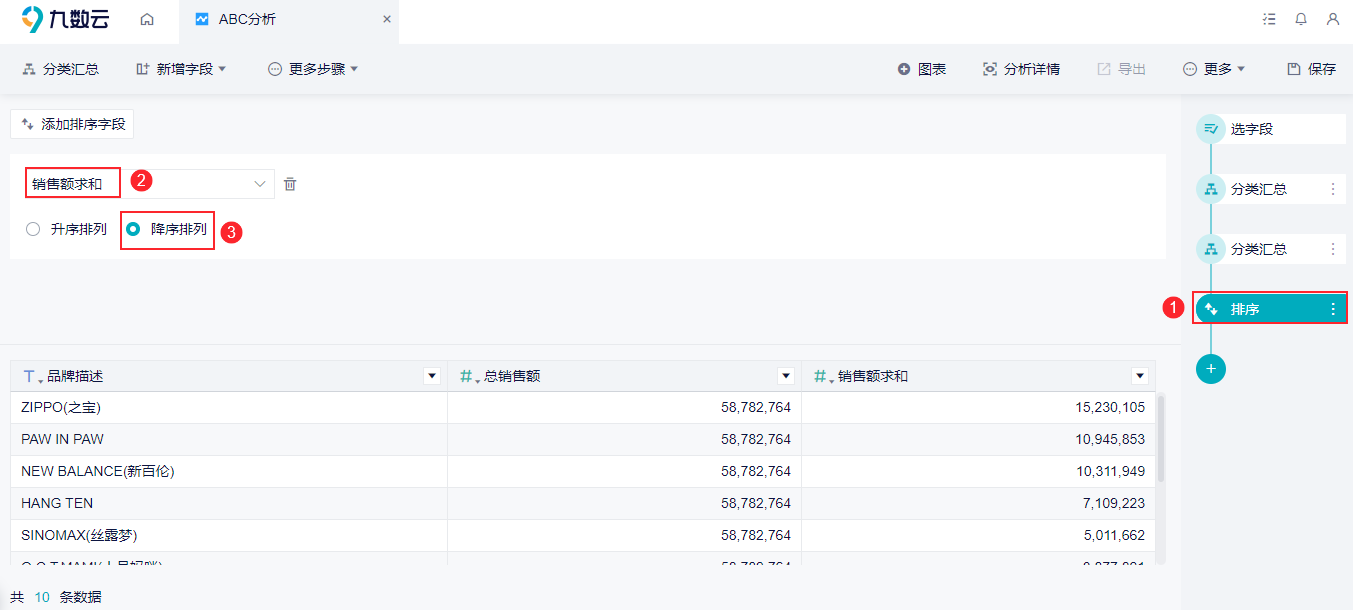The width and height of the screenshot is (1353, 610).
Task: Open 品牌描述 column filter dropdown
Action: pyautogui.click(x=432, y=376)
